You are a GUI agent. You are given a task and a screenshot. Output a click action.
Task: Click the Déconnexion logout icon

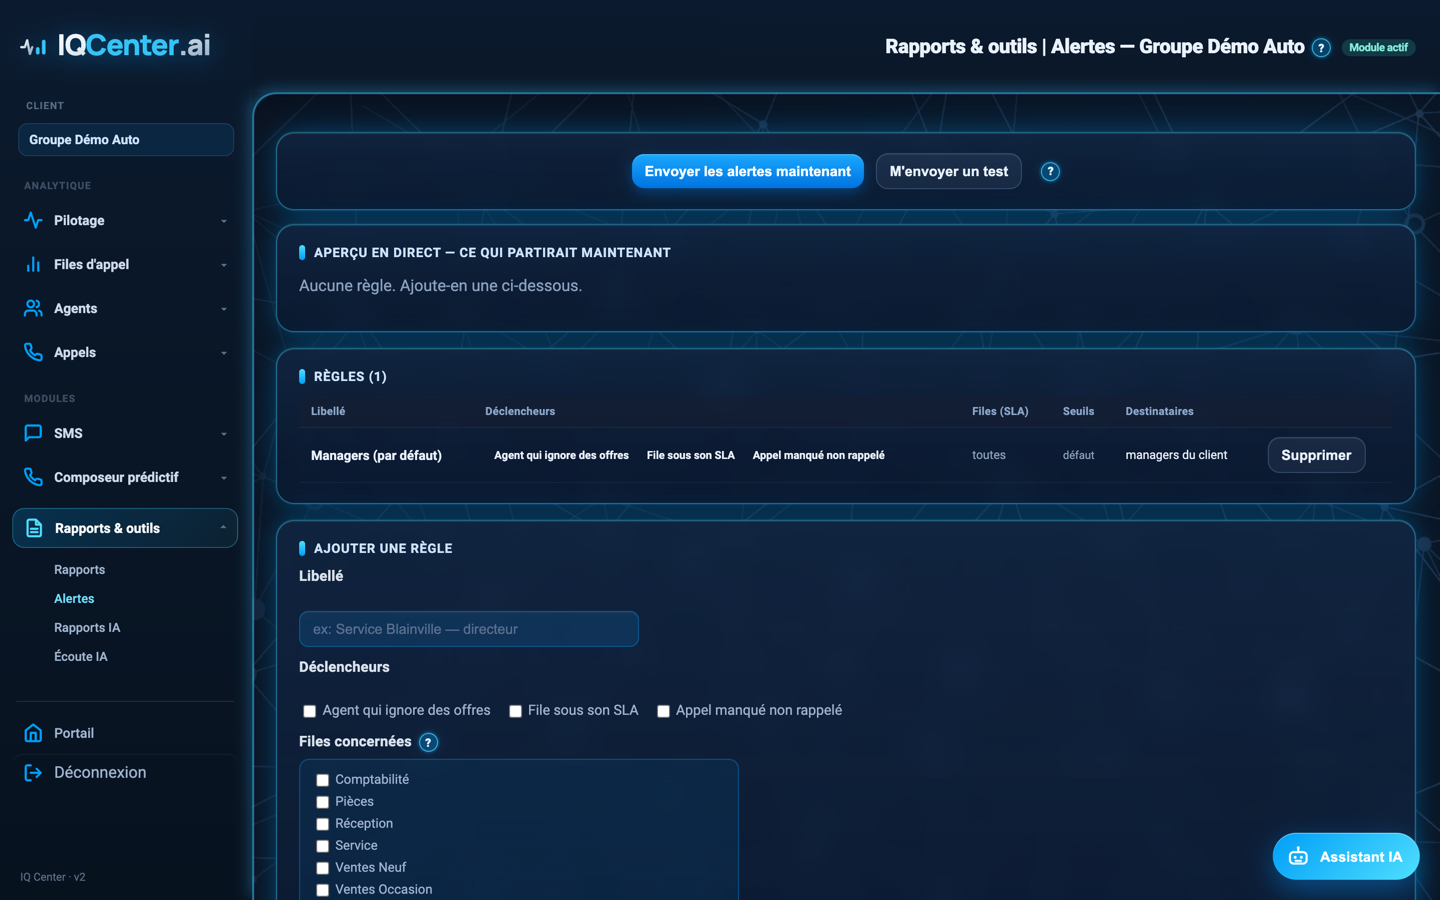pyautogui.click(x=33, y=772)
